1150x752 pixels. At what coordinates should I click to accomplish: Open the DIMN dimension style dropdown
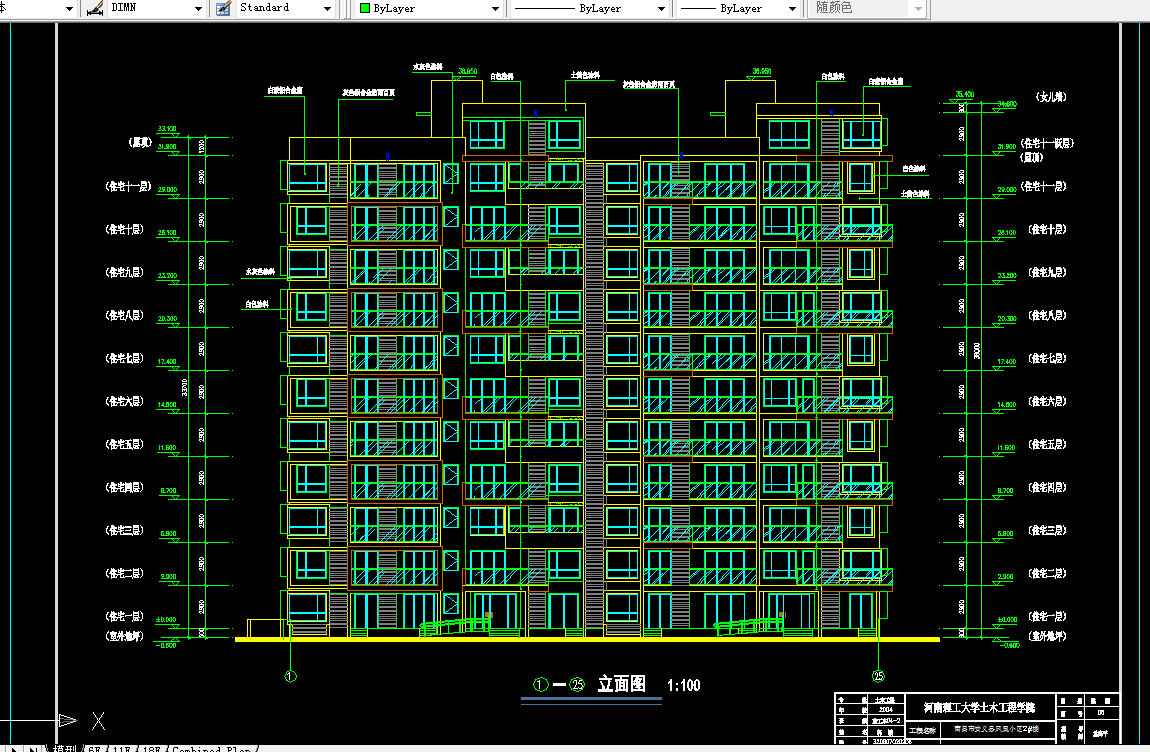click(x=198, y=9)
